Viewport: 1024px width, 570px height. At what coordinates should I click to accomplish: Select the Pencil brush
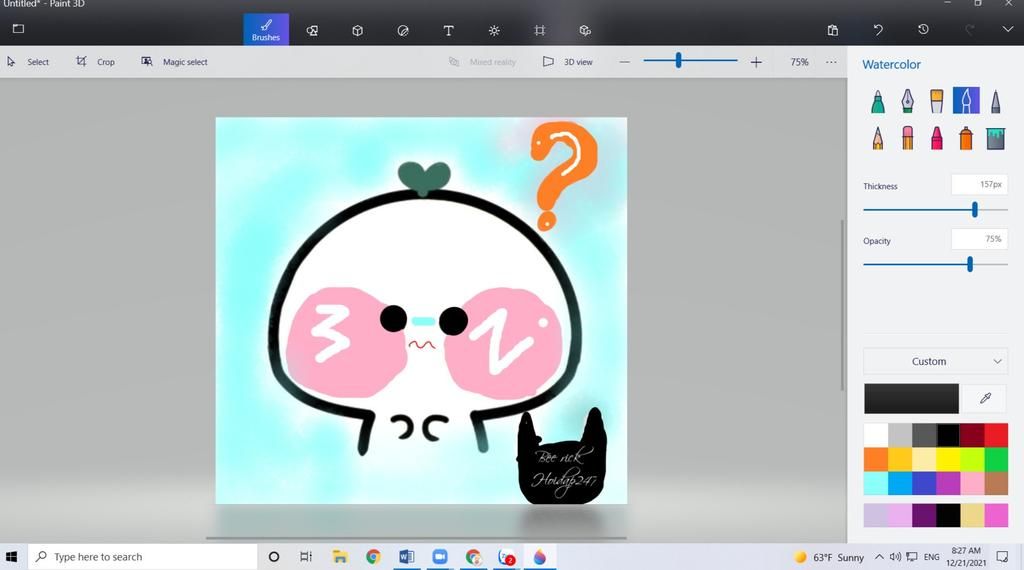coord(878,138)
